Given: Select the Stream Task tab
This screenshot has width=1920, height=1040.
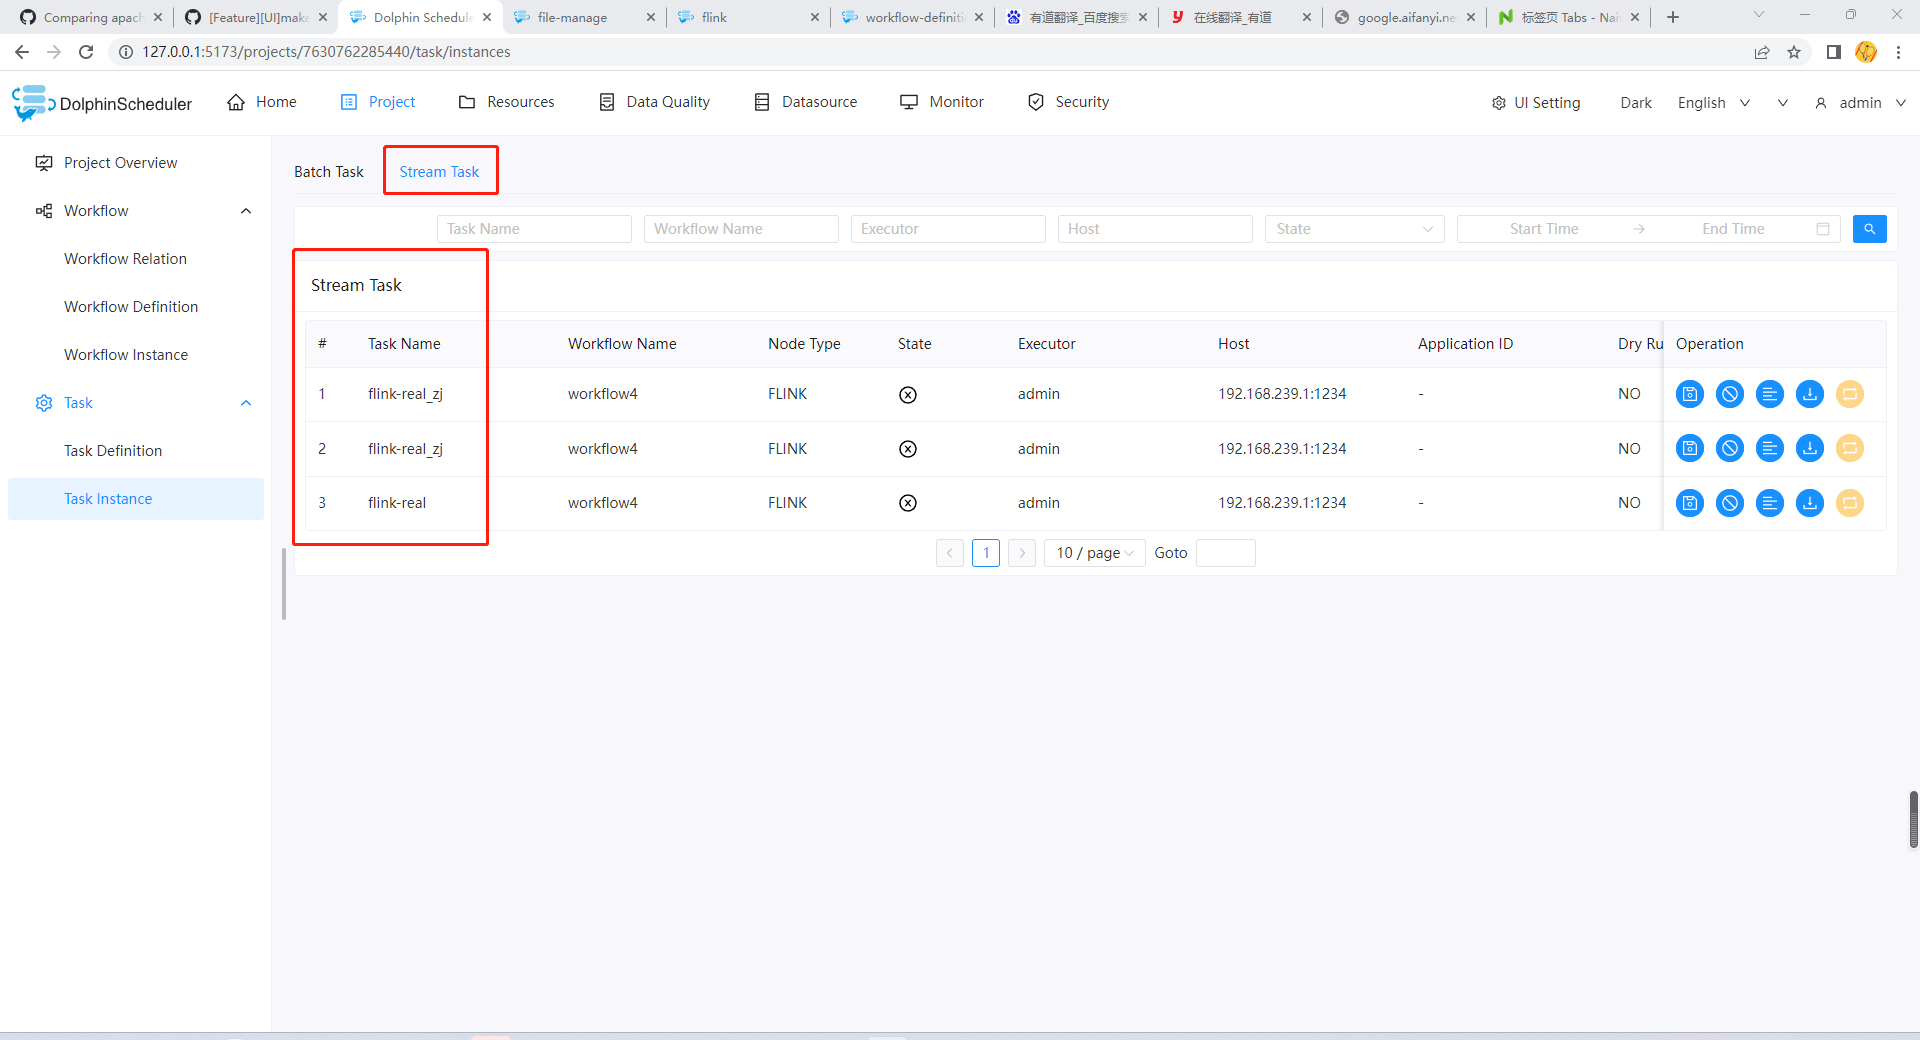Looking at the screenshot, I should click(x=439, y=172).
